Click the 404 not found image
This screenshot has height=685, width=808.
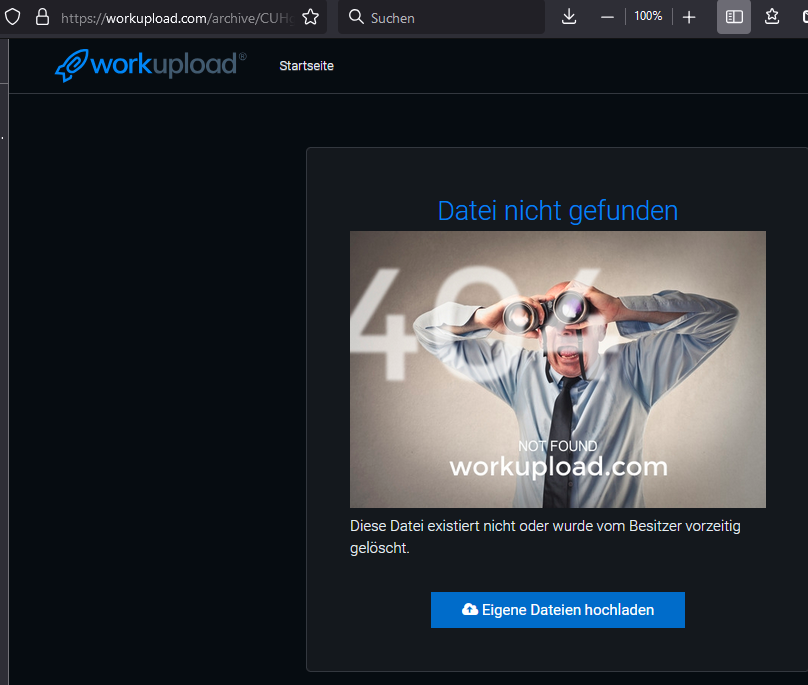click(558, 369)
